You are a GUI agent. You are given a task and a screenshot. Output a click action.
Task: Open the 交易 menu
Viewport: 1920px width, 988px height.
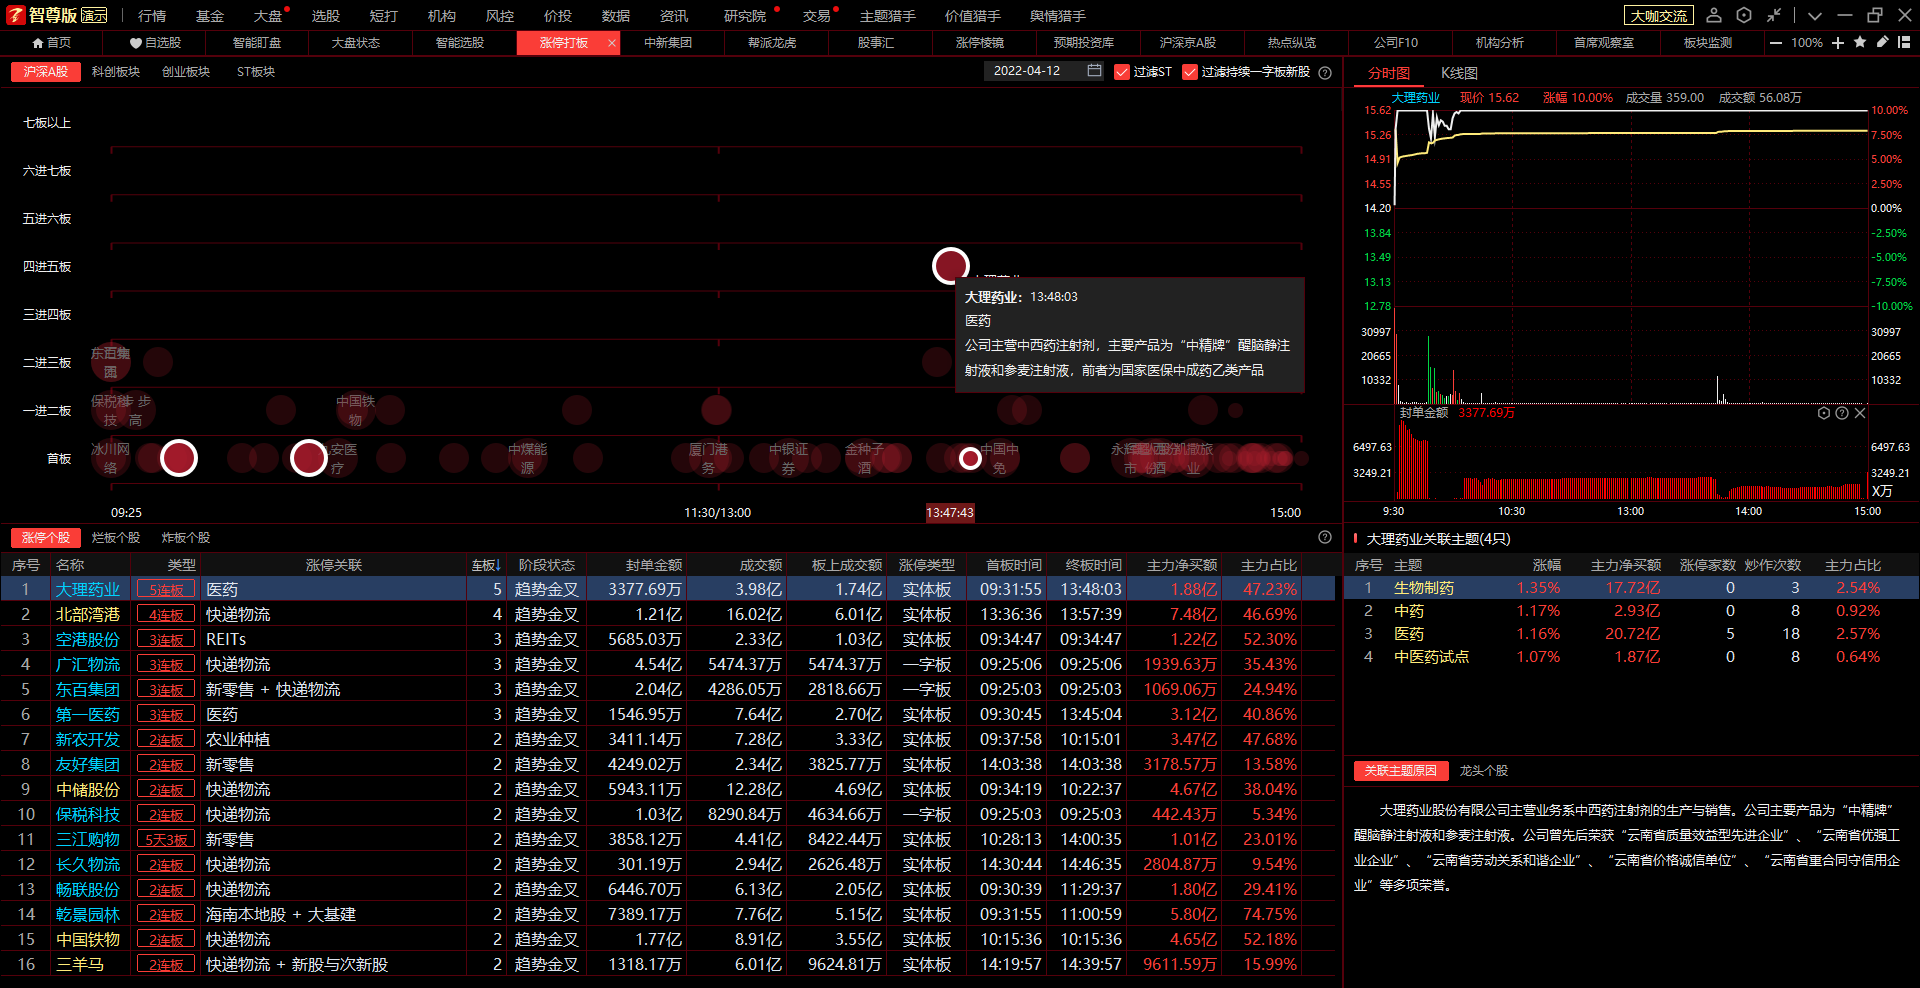click(x=816, y=15)
